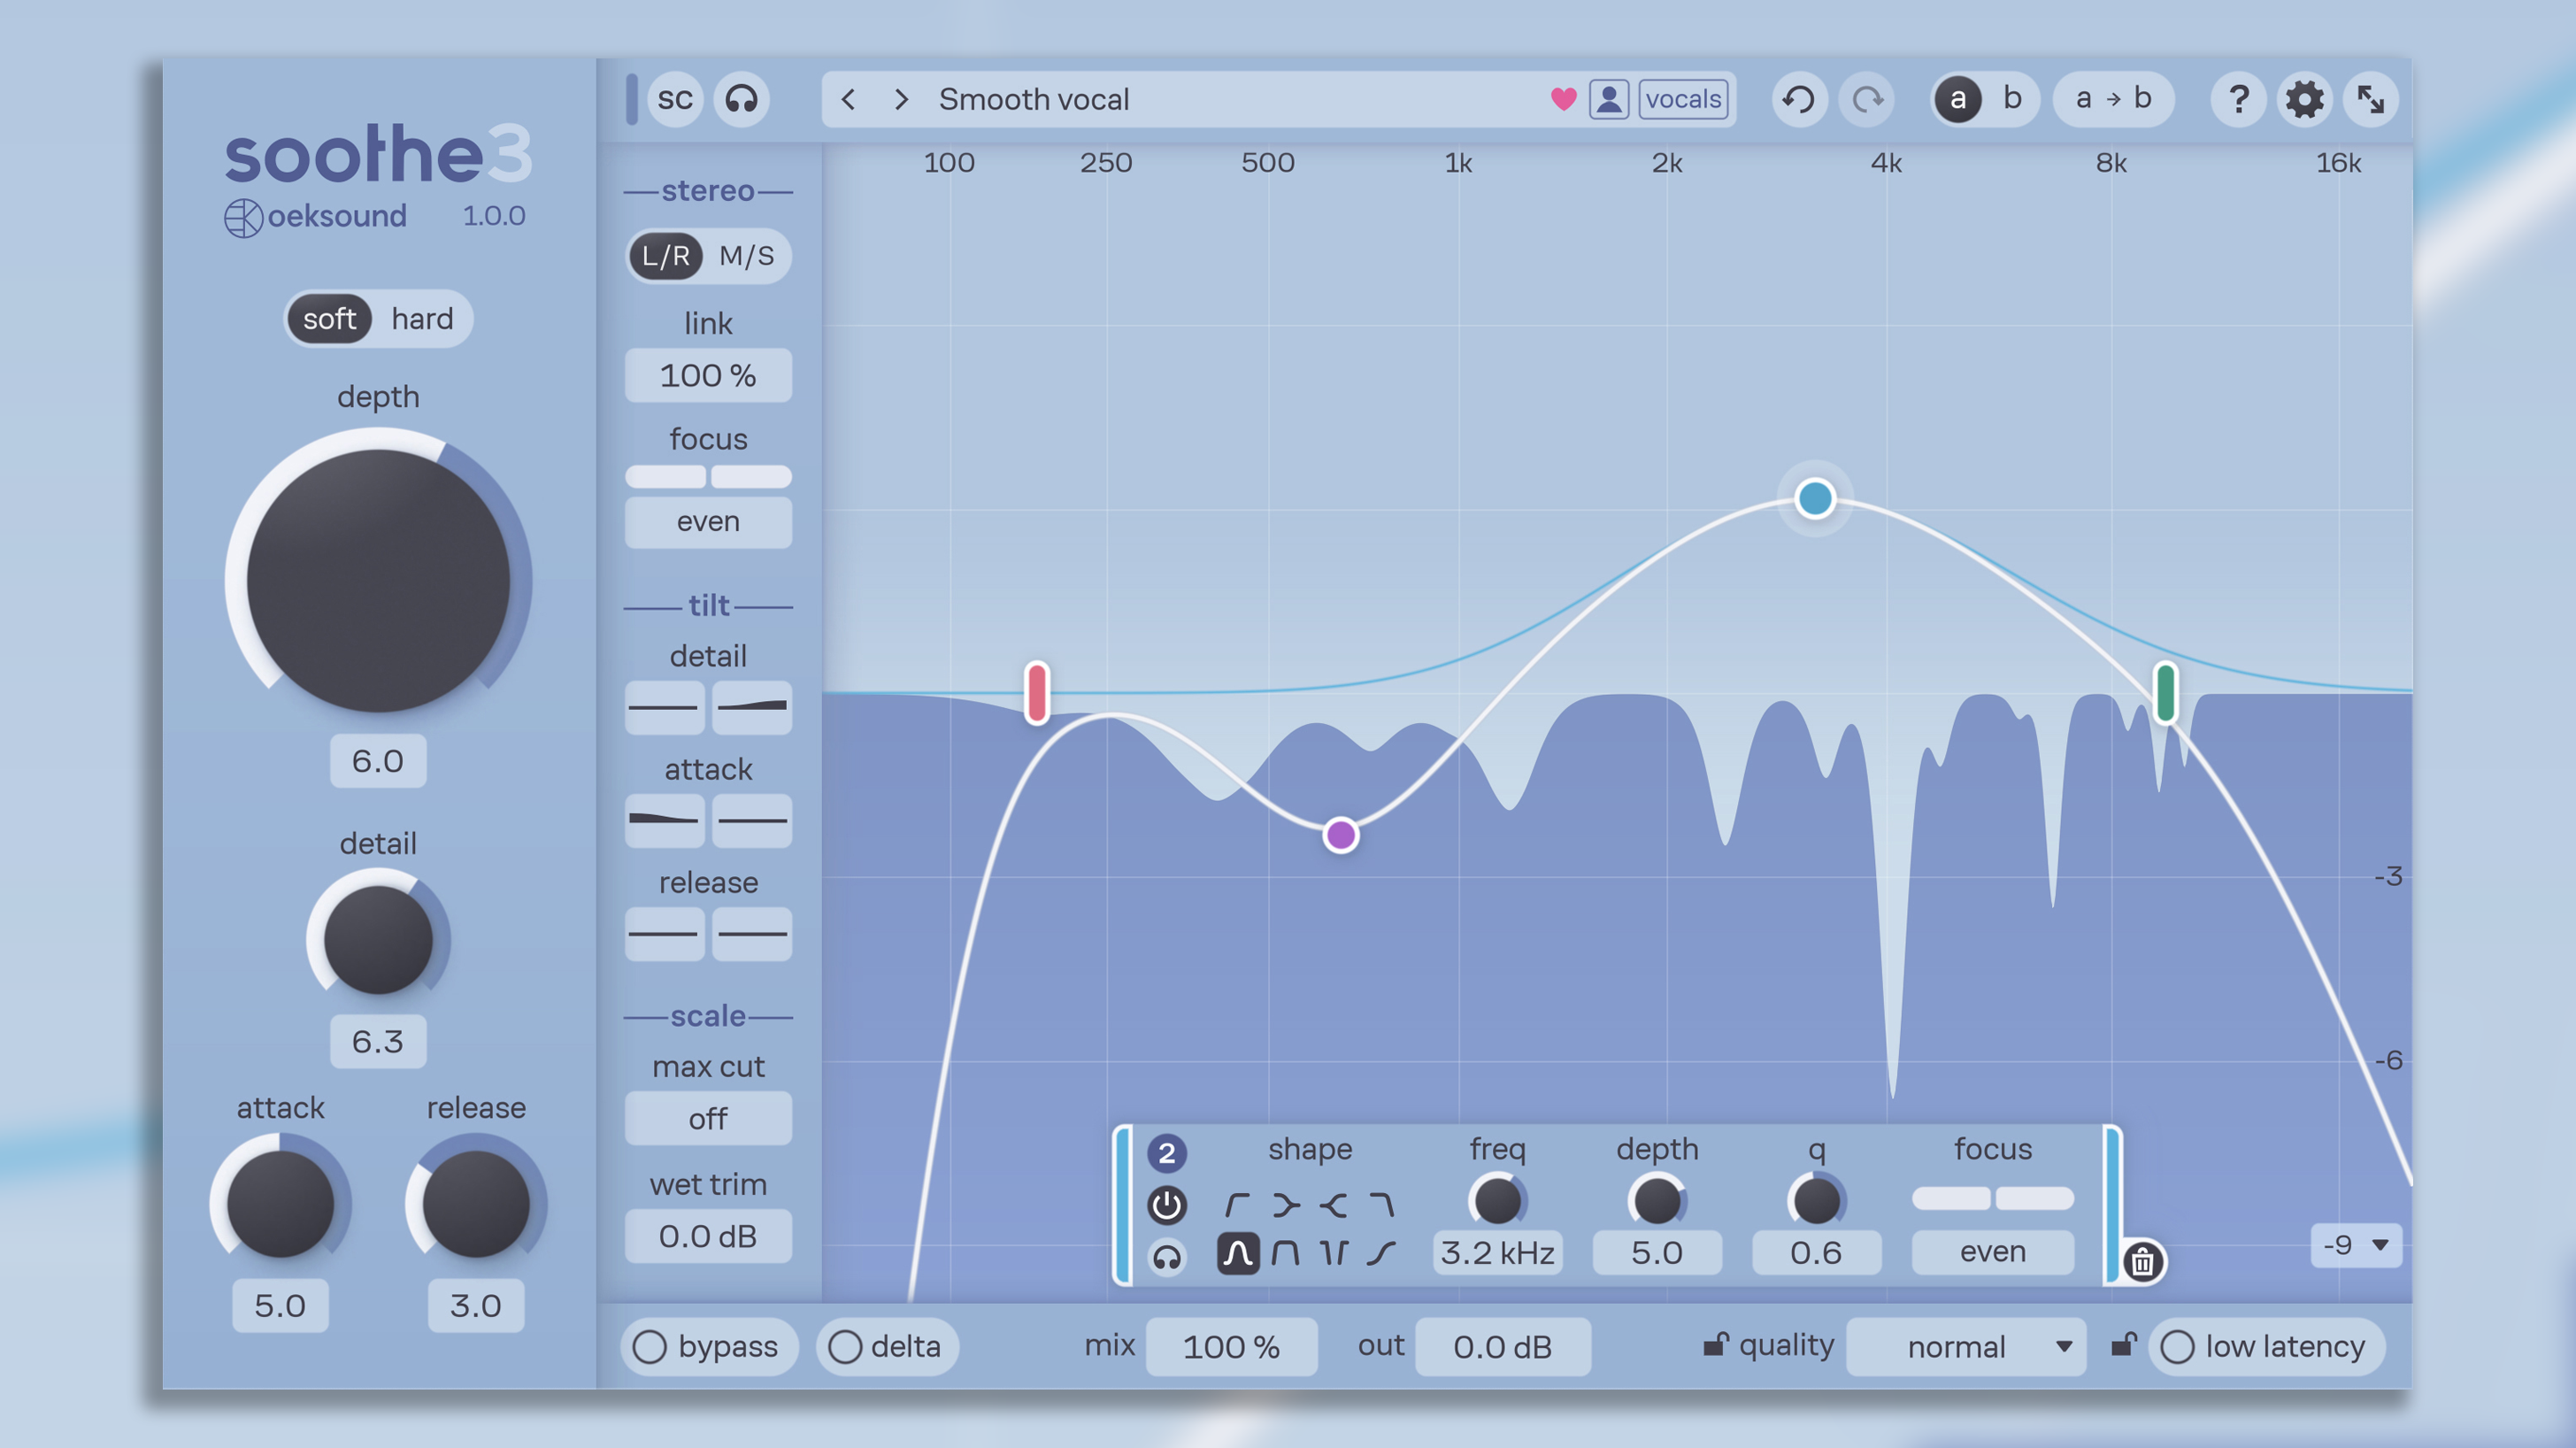Select hard mode
The image size is (2576, 1448).
tap(422, 319)
